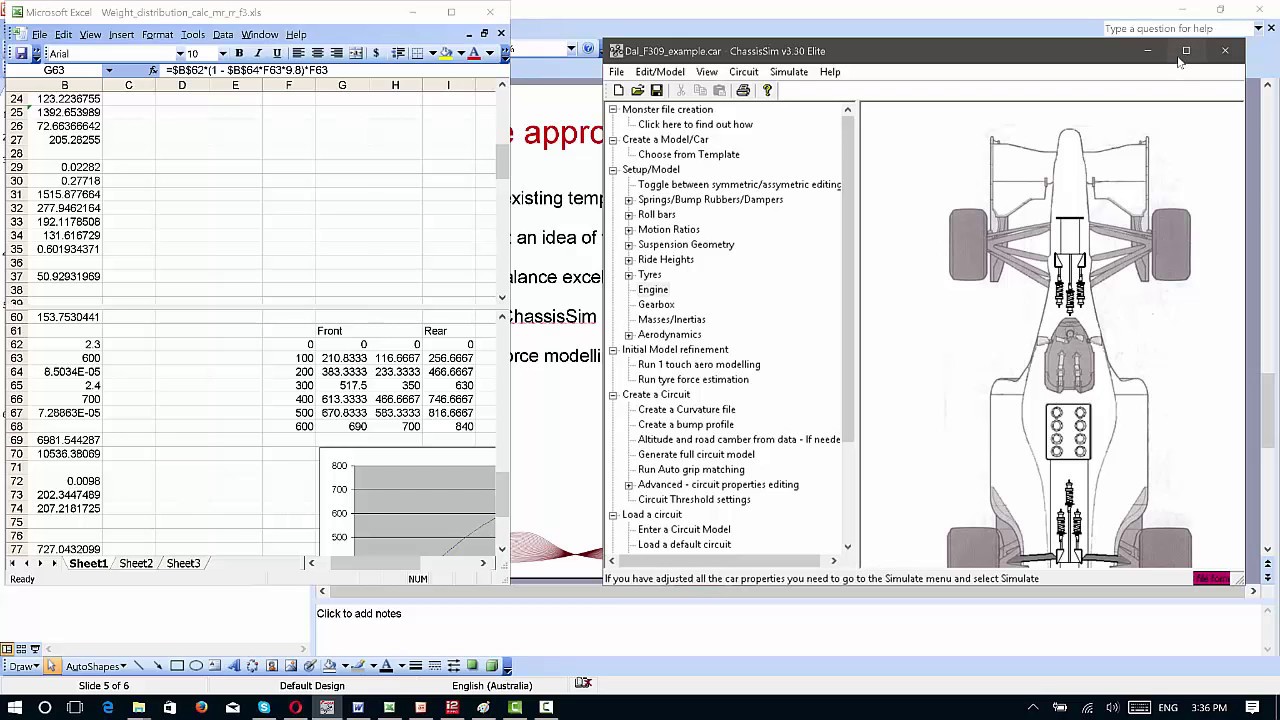Select cell showing 256.6667 in Rear column
Viewport: 1280px width, 720px height.
click(449, 358)
